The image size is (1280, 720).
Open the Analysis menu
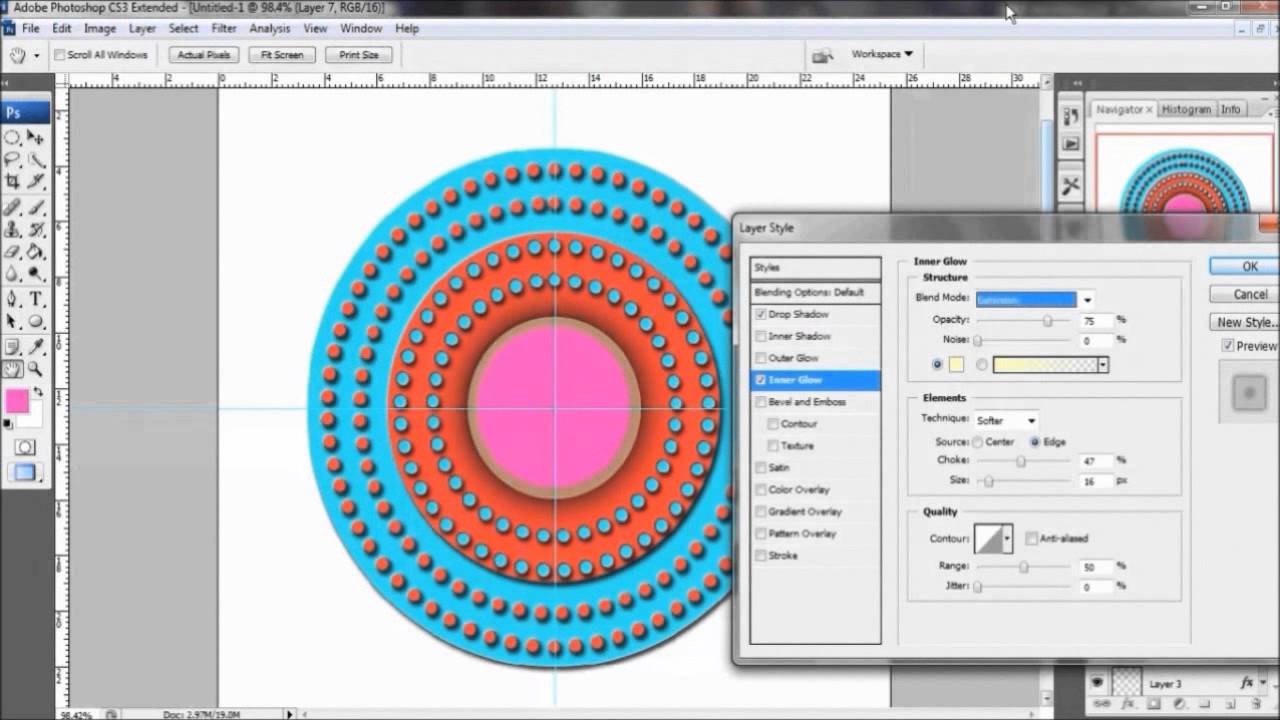click(270, 29)
